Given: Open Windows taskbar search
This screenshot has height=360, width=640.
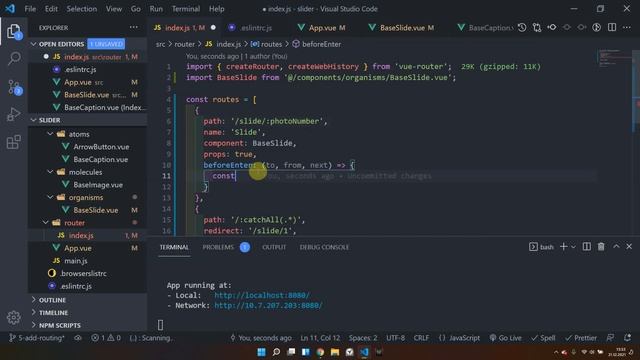Looking at the screenshot, I should point(276,352).
